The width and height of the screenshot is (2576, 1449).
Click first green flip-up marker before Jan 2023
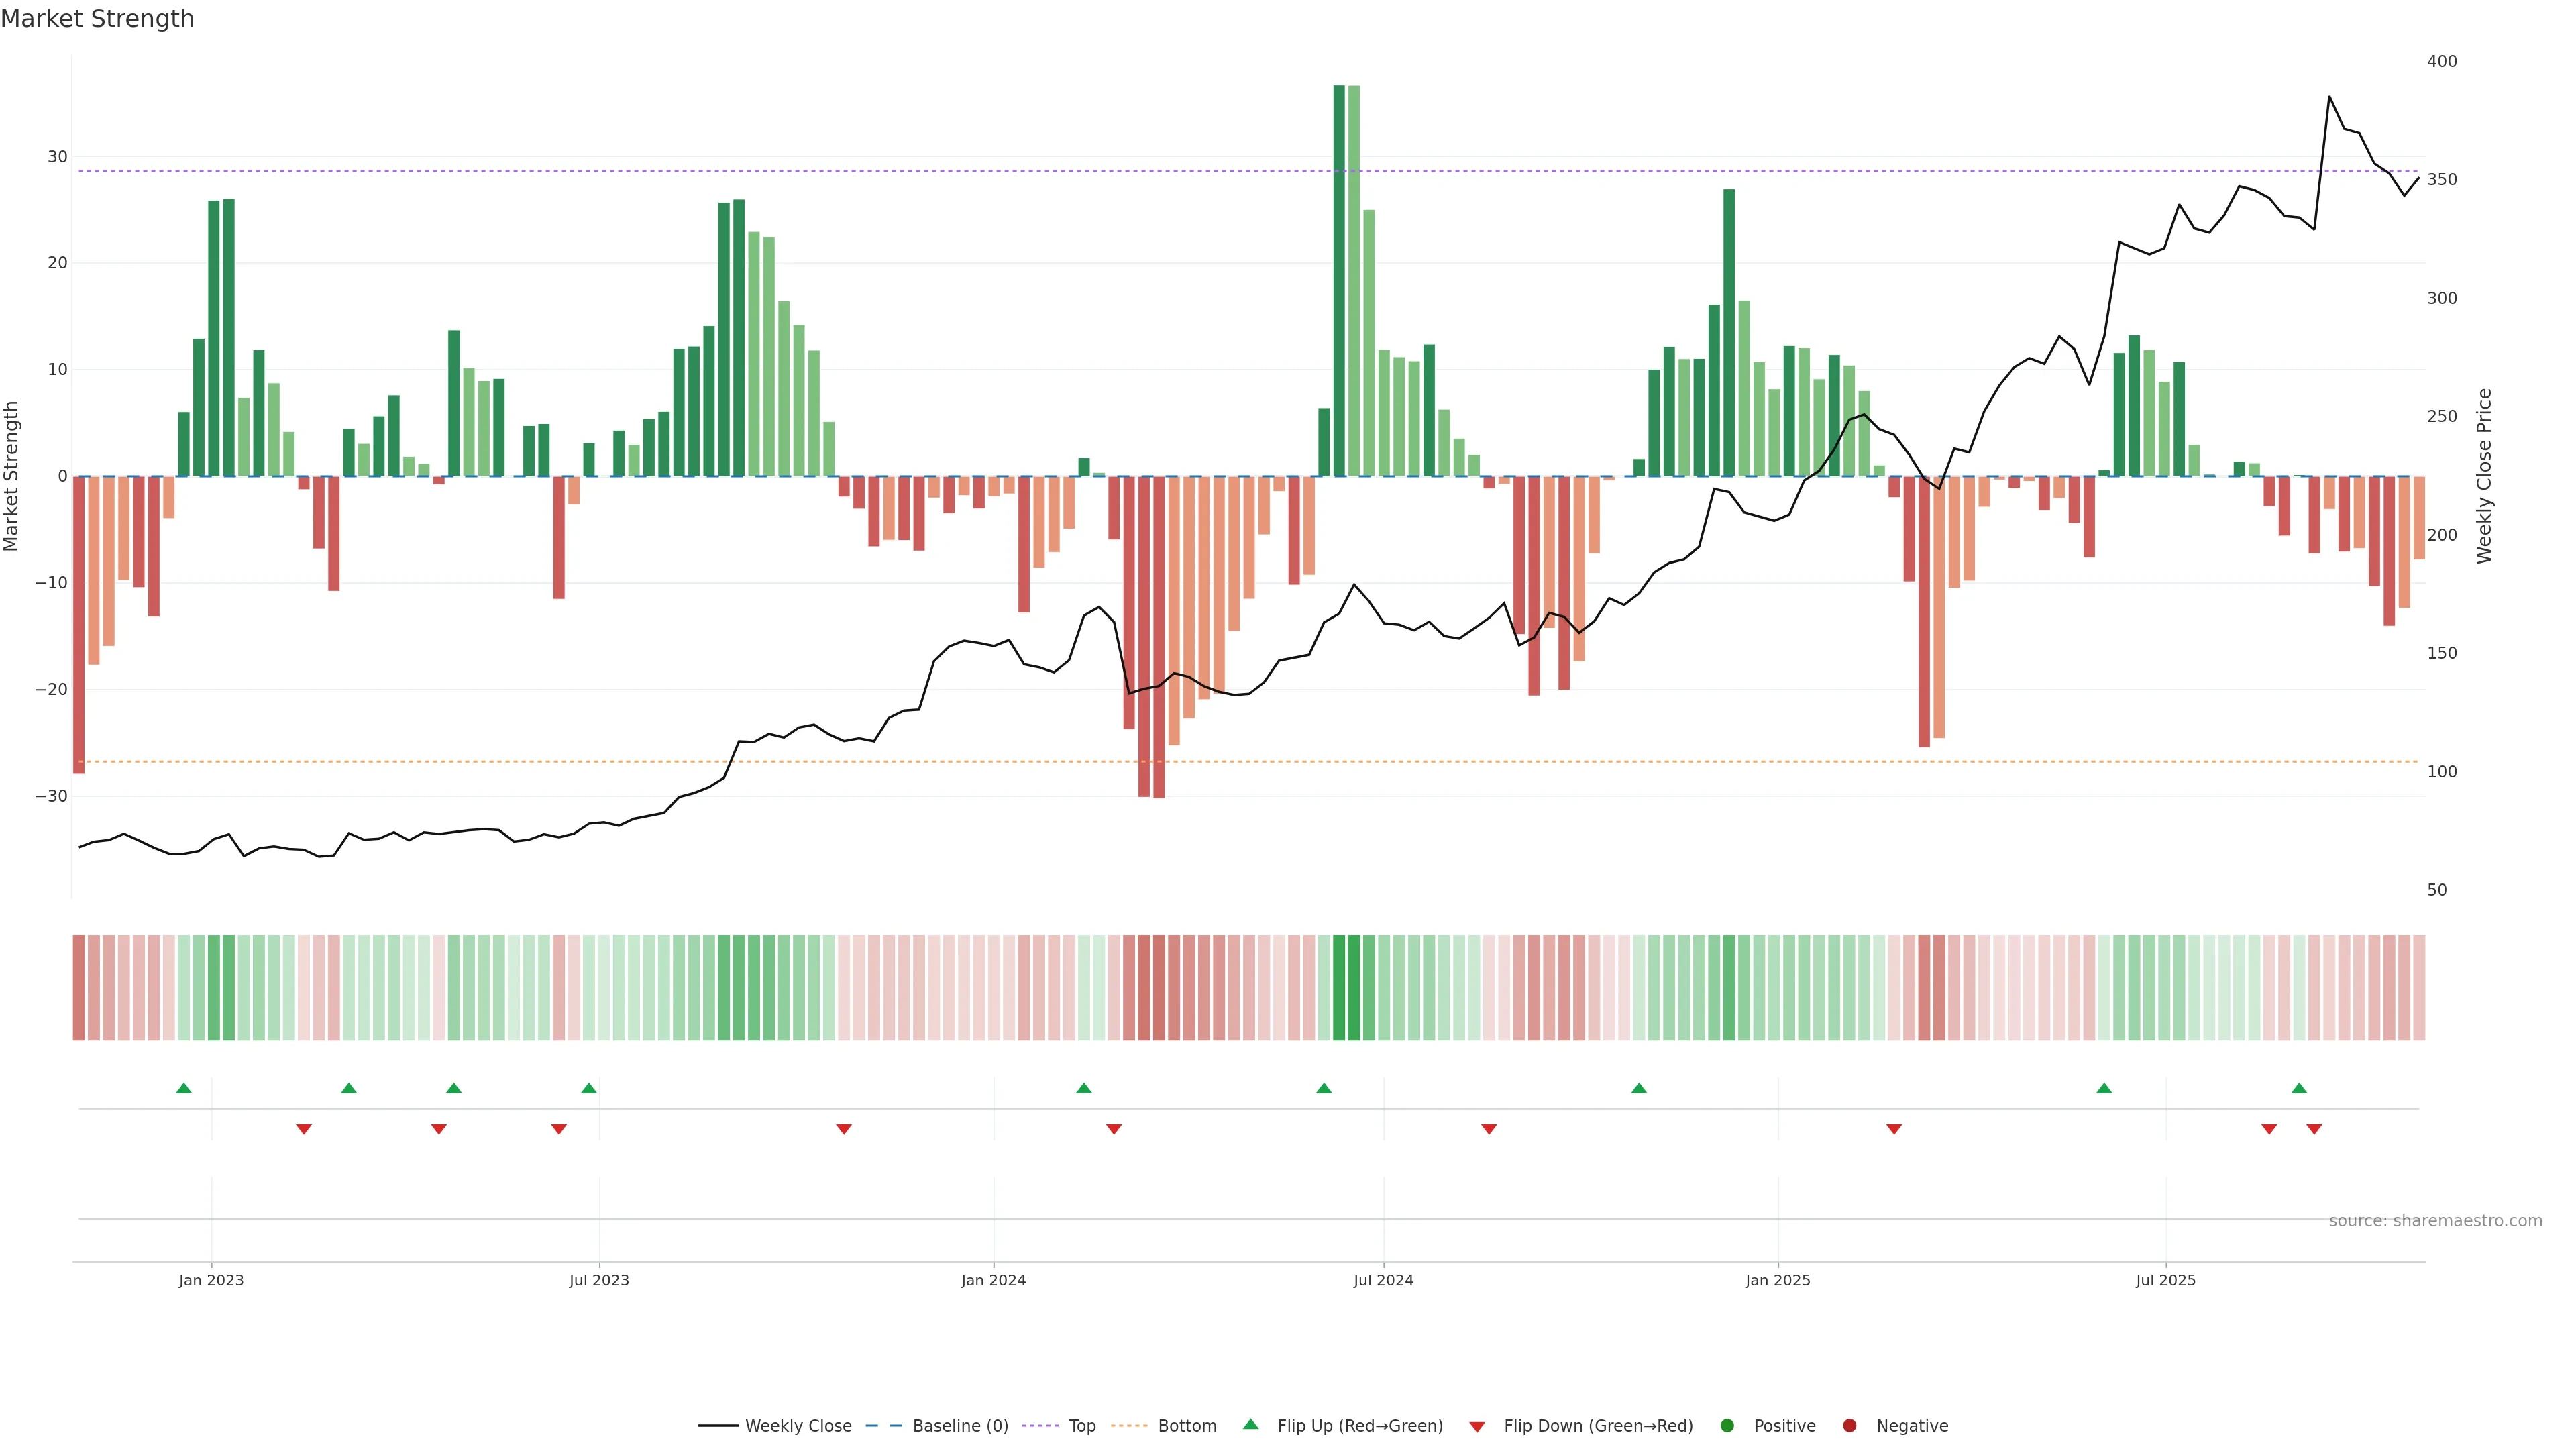[x=184, y=1088]
